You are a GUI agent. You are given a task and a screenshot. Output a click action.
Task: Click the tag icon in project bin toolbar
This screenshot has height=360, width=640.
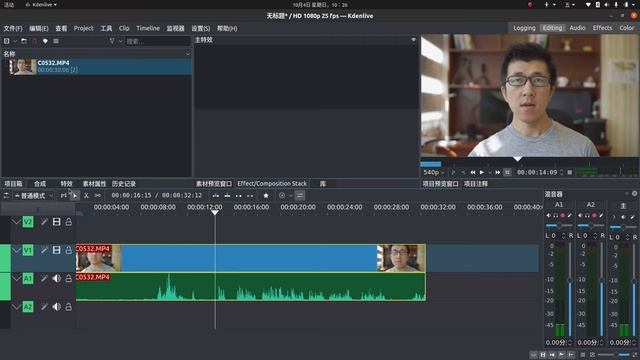coord(45,41)
